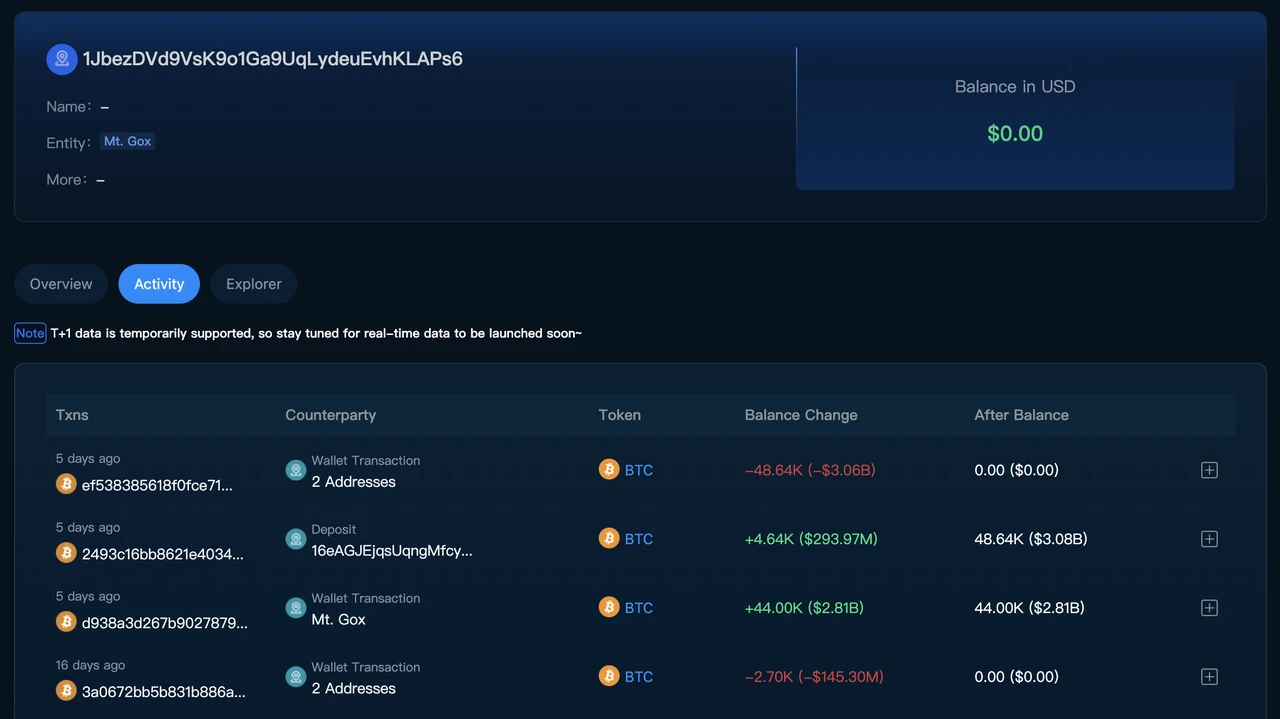Click BTC token link in the deposit row

pos(639,539)
